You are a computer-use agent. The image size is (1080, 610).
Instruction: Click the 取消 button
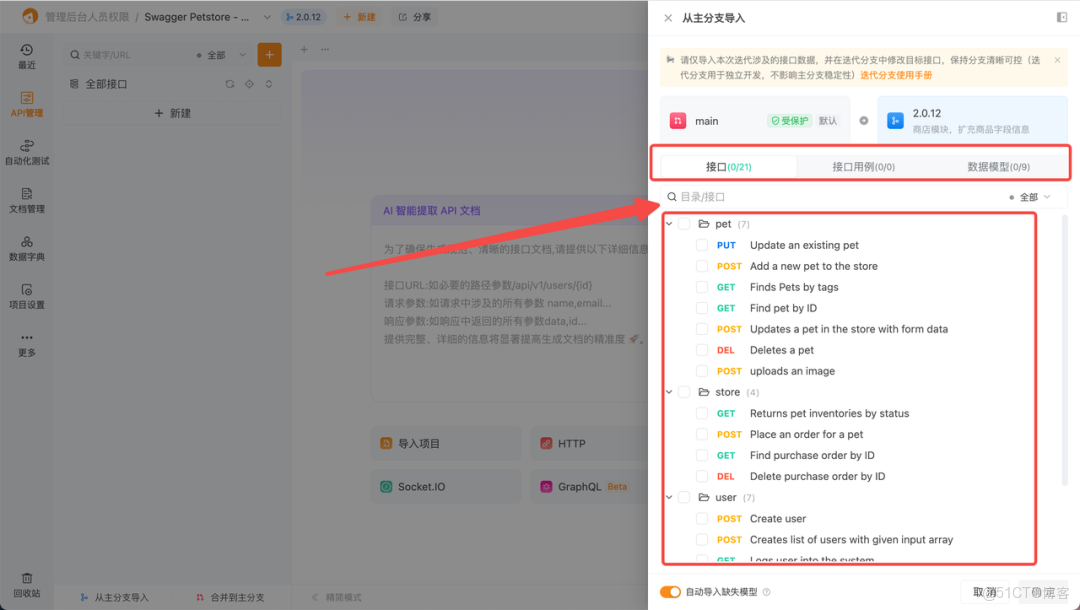pos(987,592)
